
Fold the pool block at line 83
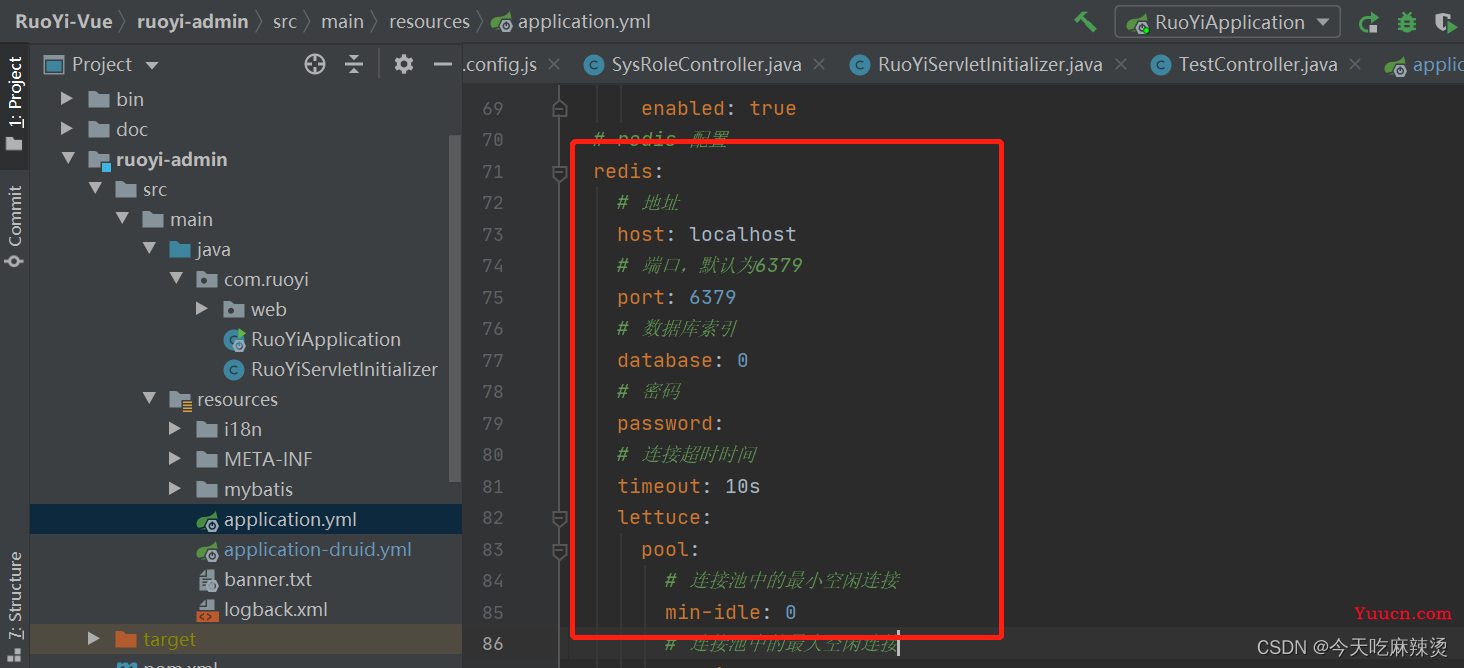pos(559,550)
